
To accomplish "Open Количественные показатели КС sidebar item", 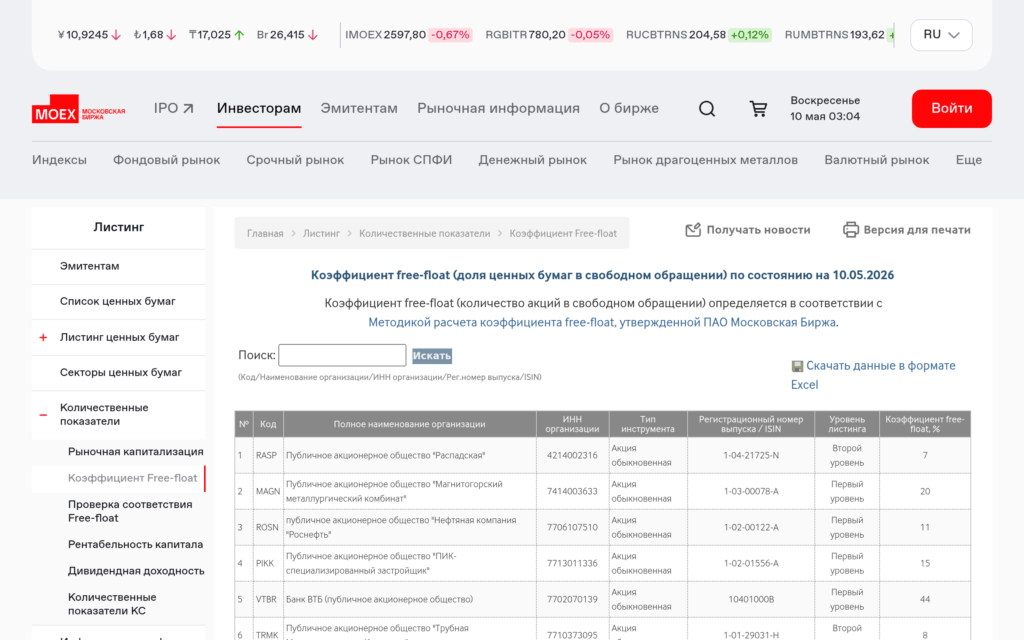I will point(112,604).
